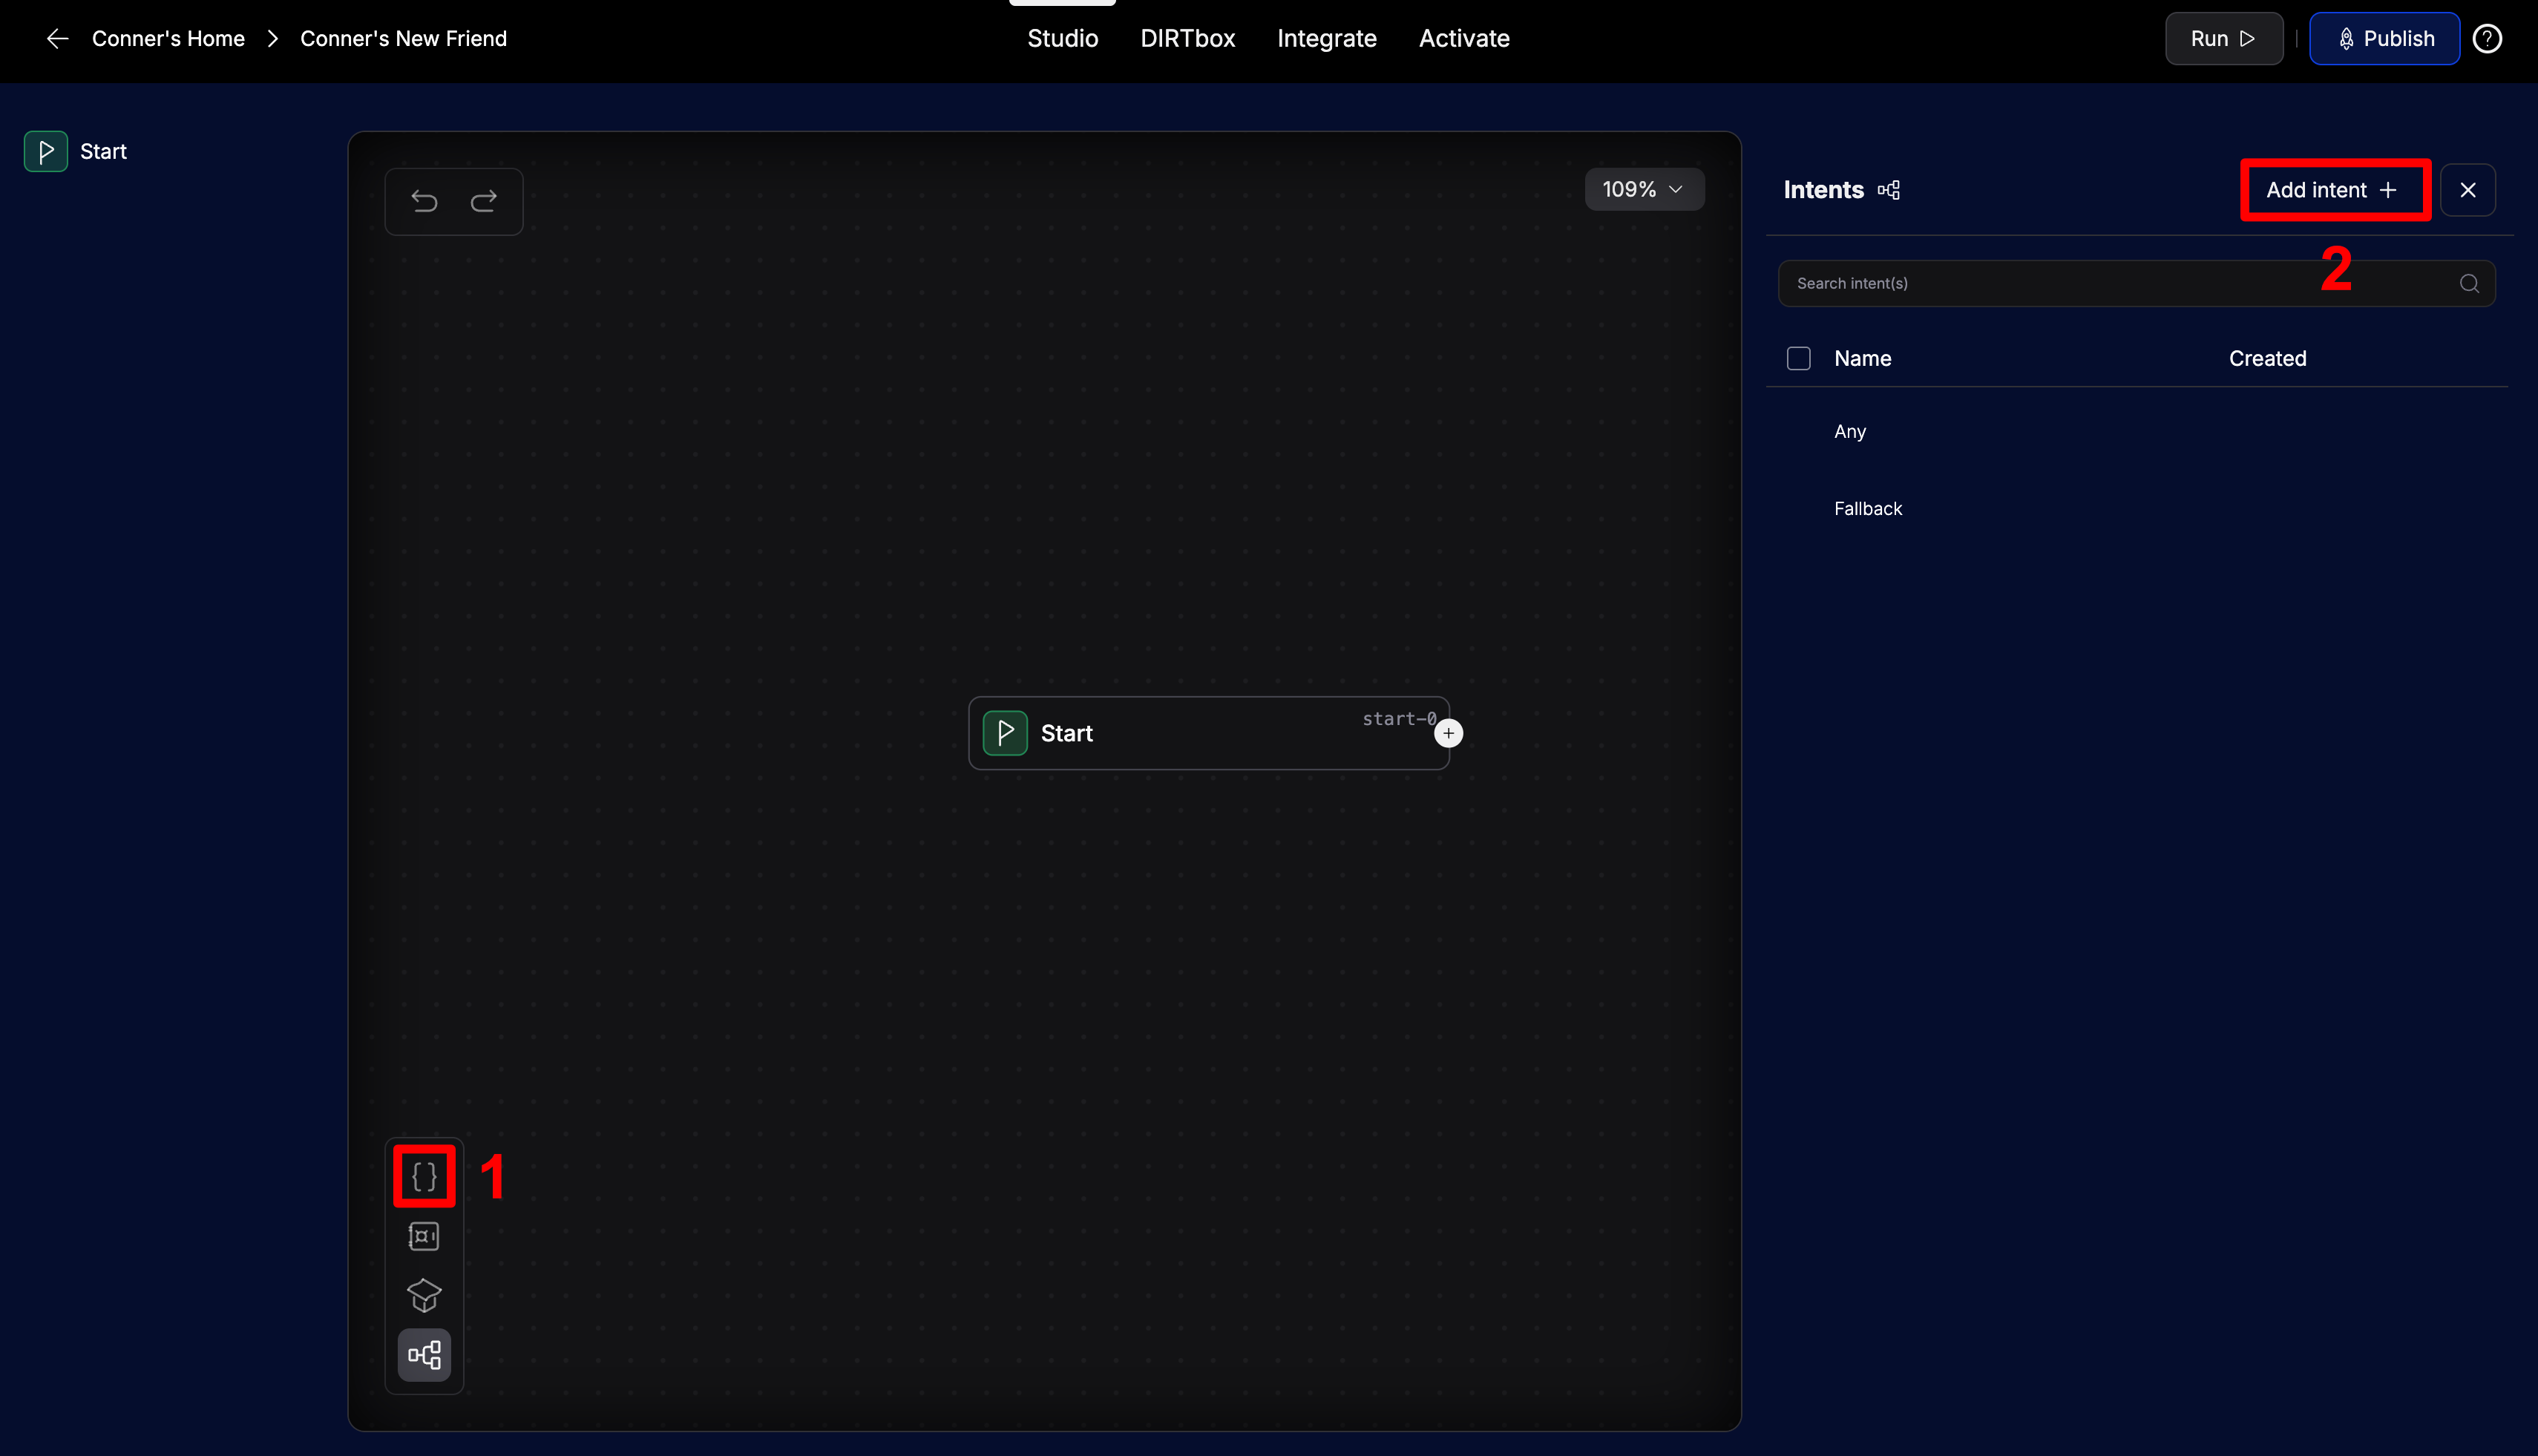Screen dimensions: 2538x1456
Task: Click the search magnifier icon
Action: click(2469, 284)
